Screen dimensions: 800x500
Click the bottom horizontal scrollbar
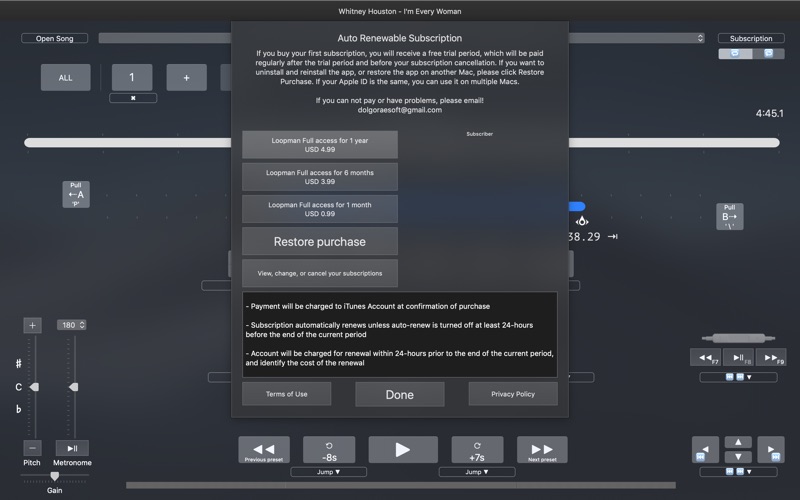(x=401, y=485)
